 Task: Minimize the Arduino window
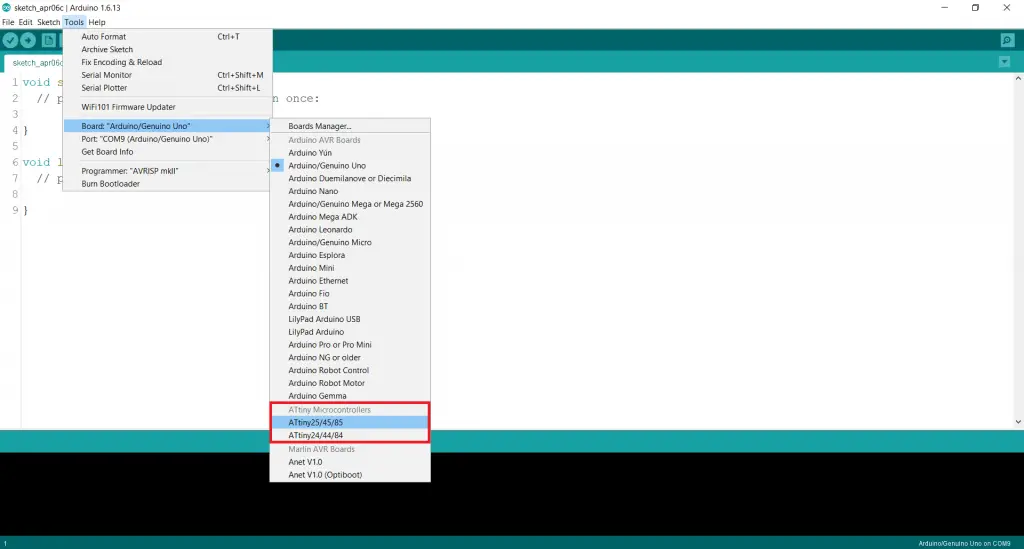[x=944, y=8]
